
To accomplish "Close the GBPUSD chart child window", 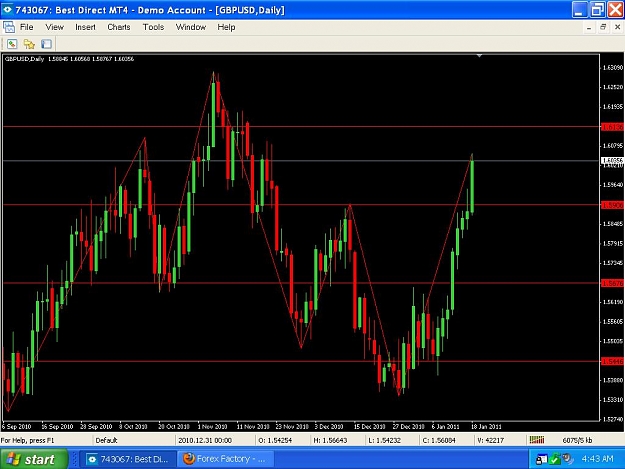I will coord(617,27).
